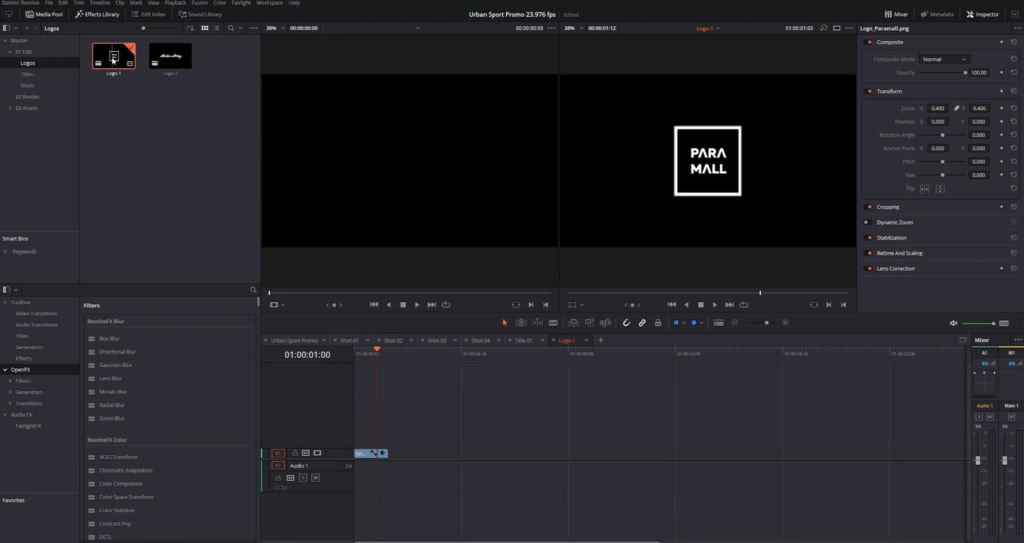Click the Opacity slider in Inspector

pyautogui.click(x=942, y=73)
